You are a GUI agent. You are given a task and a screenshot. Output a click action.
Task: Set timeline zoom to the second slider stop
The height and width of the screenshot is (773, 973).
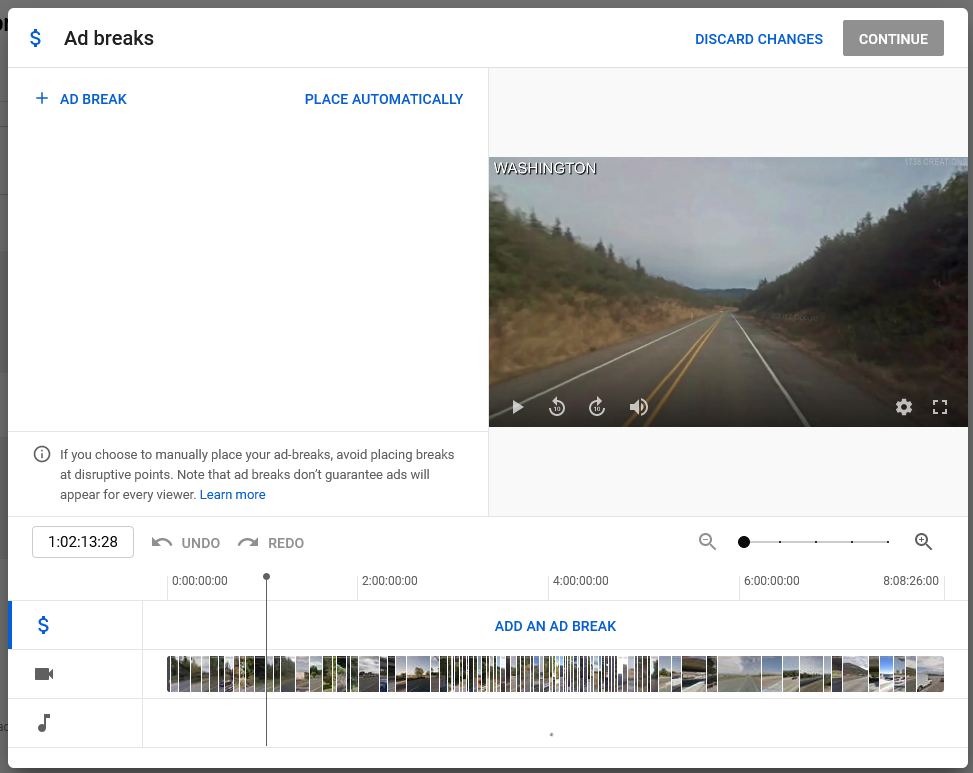(x=780, y=542)
